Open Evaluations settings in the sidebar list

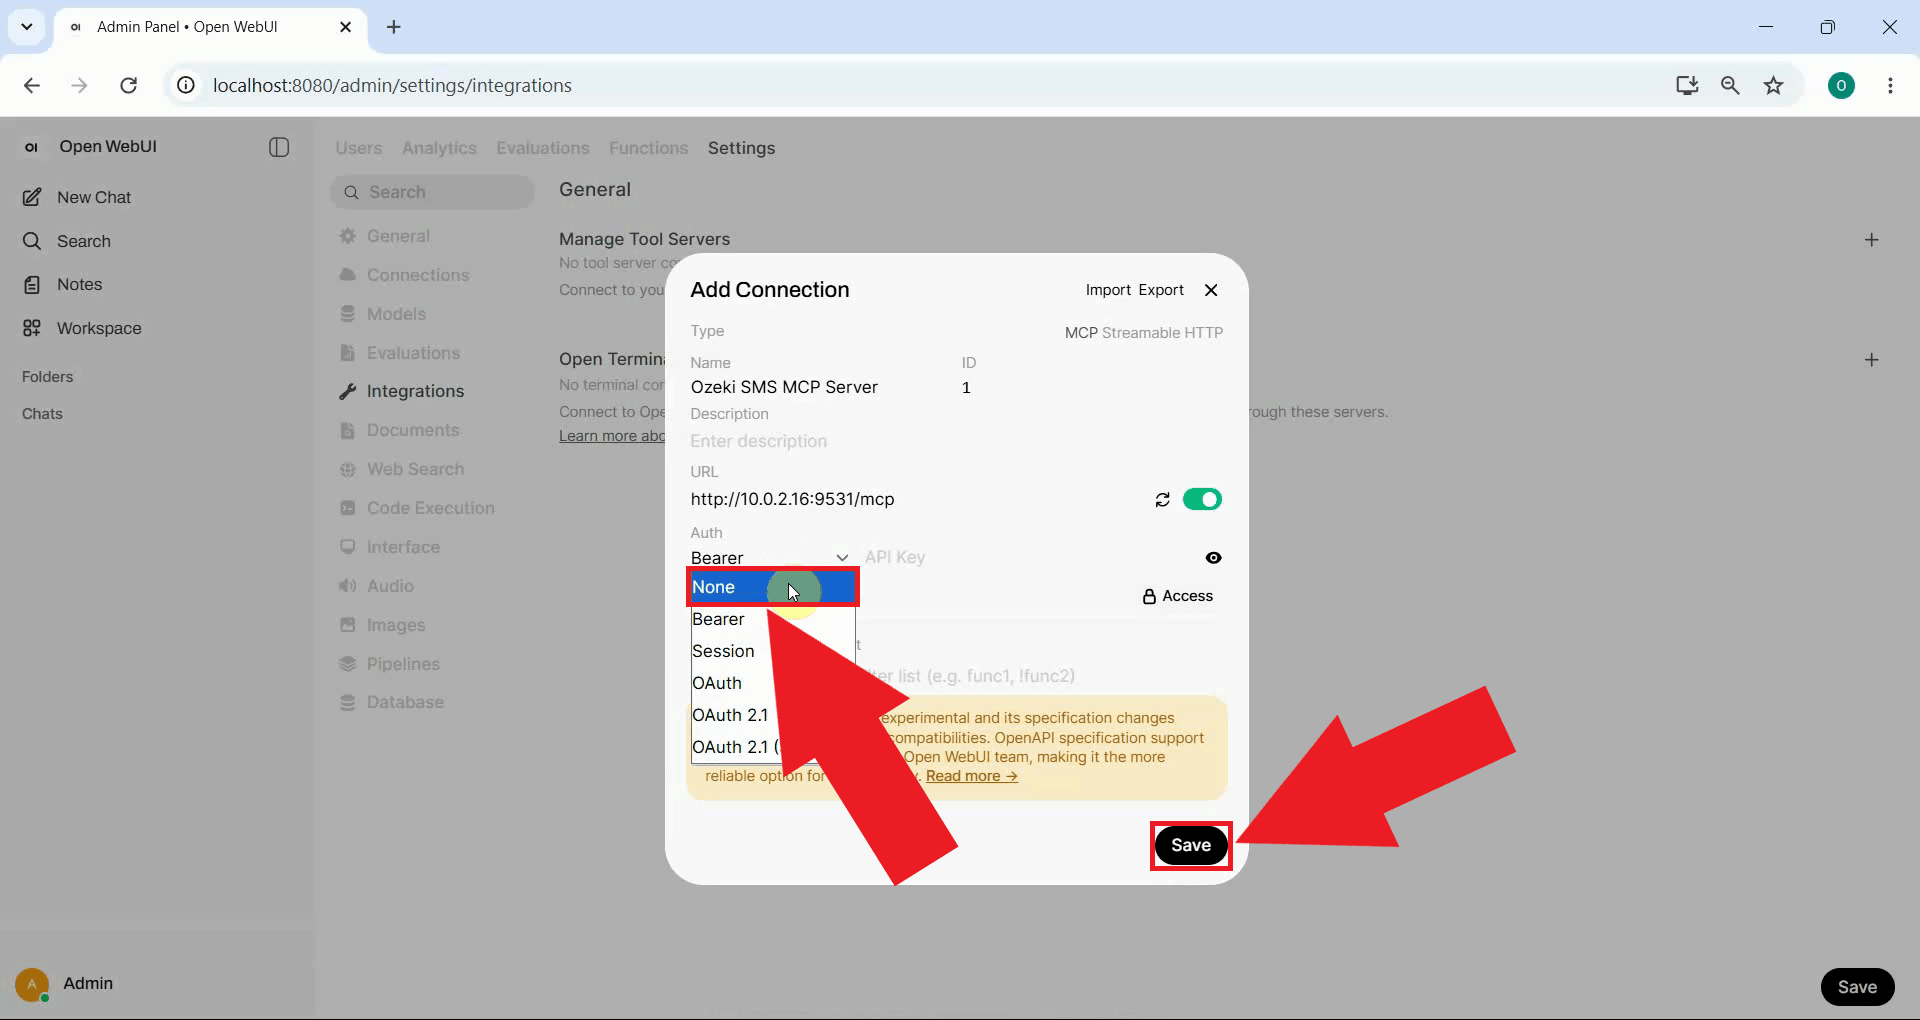coord(400,353)
